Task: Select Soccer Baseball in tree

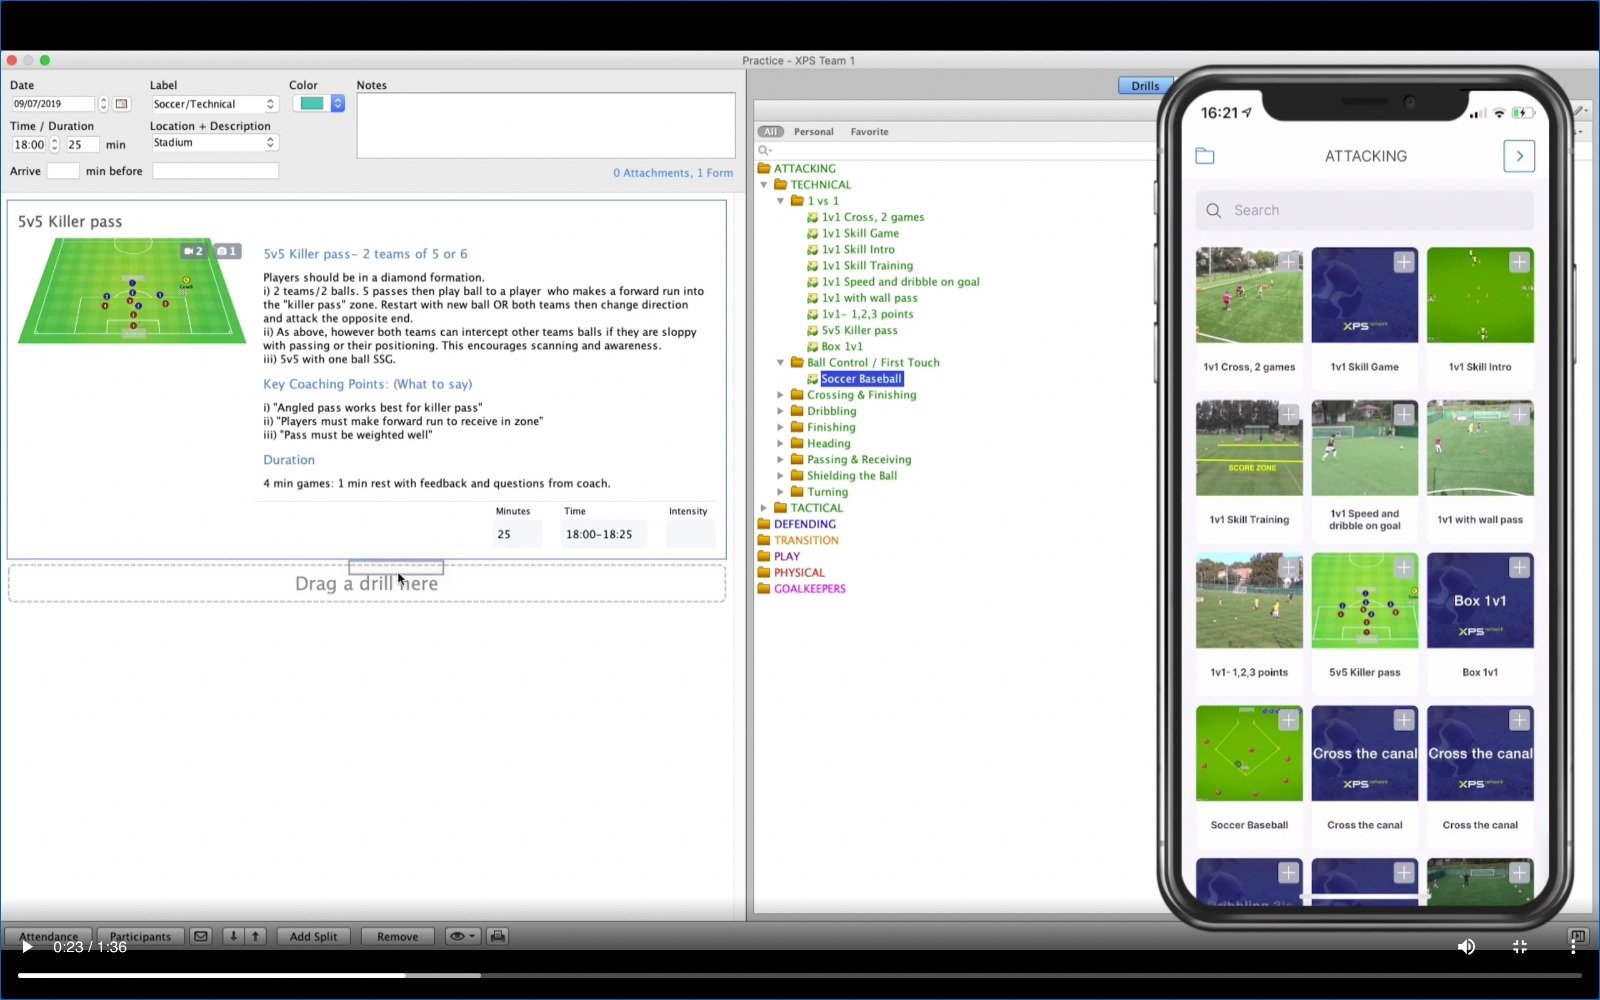Action: click(x=861, y=378)
